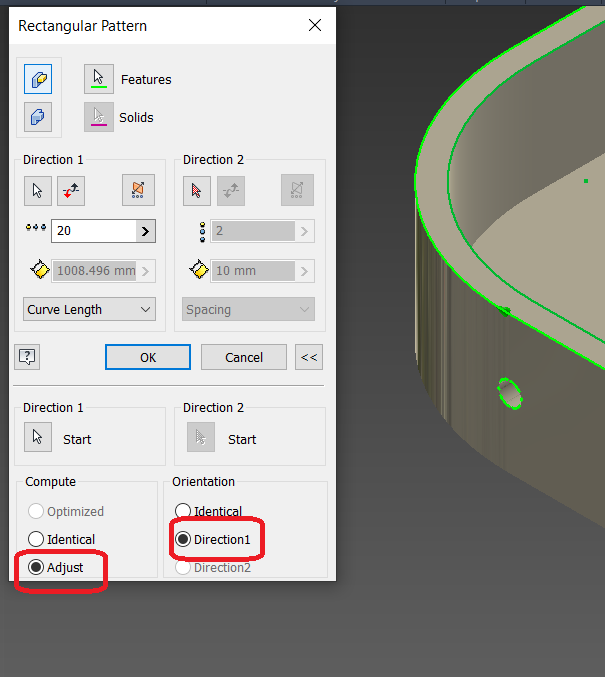Click the 10 mm spacing field
The width and height of the screenshot is (605, 677).
(253, 271)
